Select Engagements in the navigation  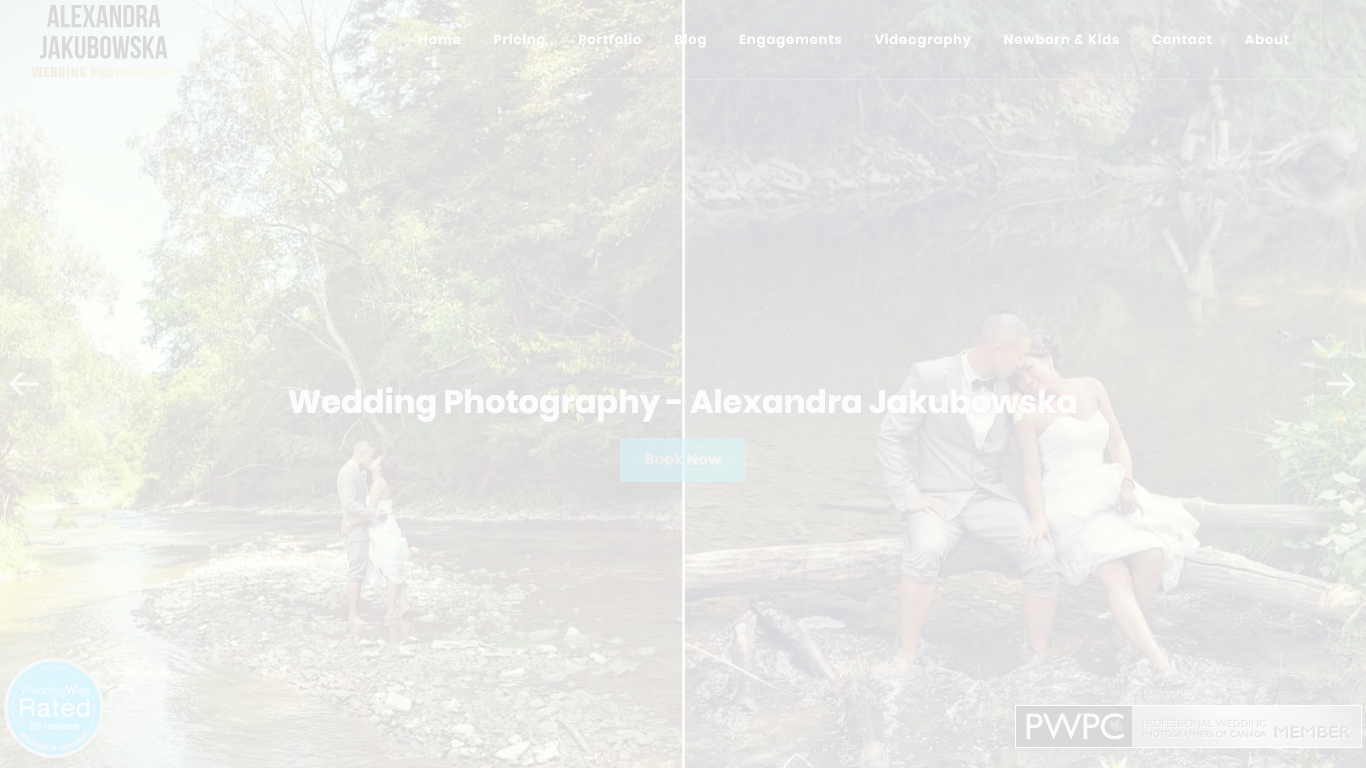click(x=790, y=40)
